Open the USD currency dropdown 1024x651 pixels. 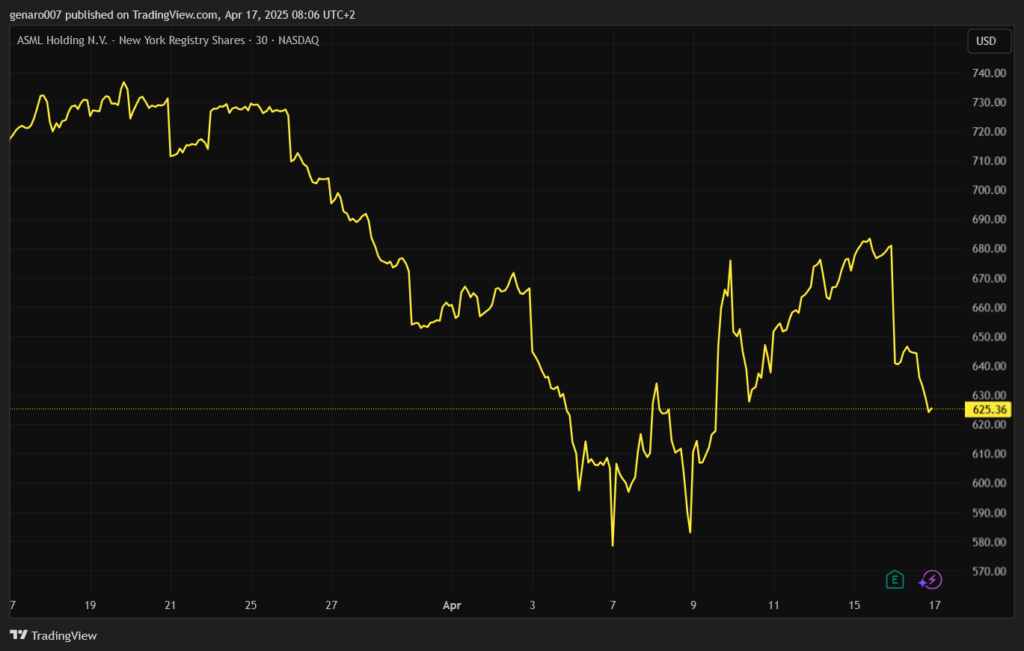click(x=986, y=41)
